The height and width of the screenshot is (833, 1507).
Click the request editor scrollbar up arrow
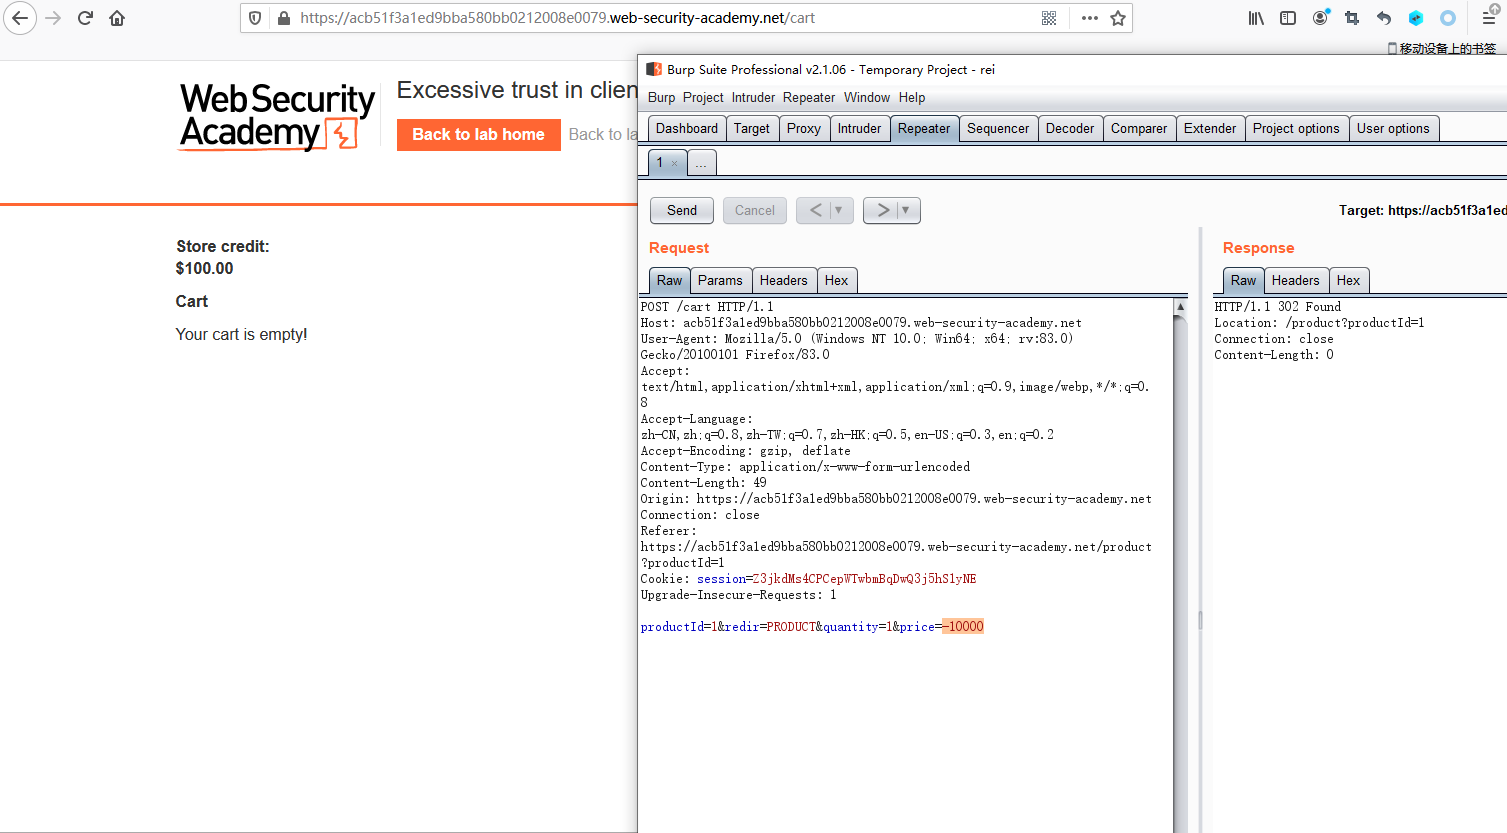pos(1180,307)
